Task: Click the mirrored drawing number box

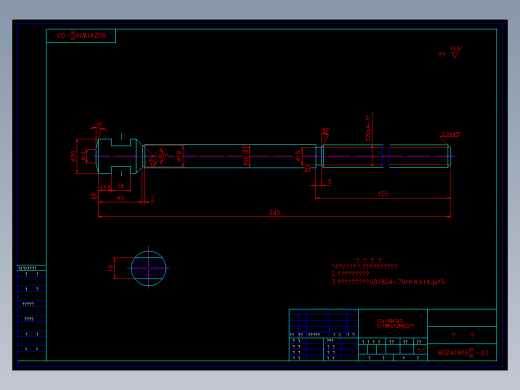Action: coord(81,36)
